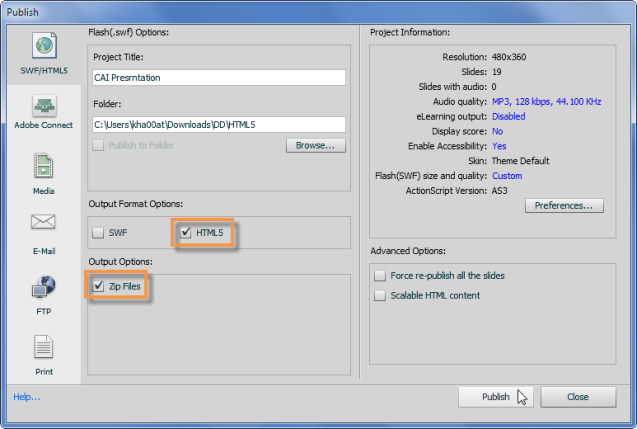Click the Browse... folder button
The image size is (637, 429).
(316, 145)
